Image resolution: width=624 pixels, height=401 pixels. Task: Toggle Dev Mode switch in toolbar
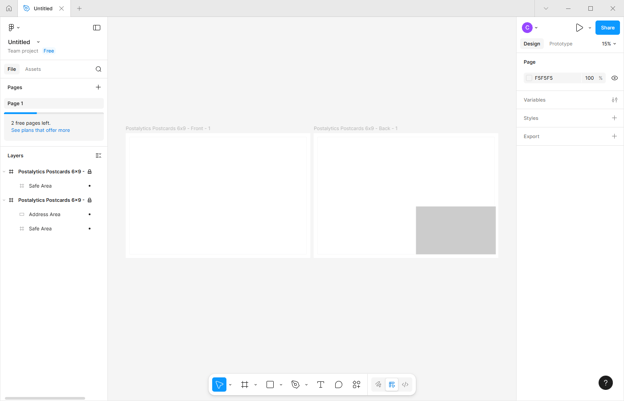click(x=405, y=384)
